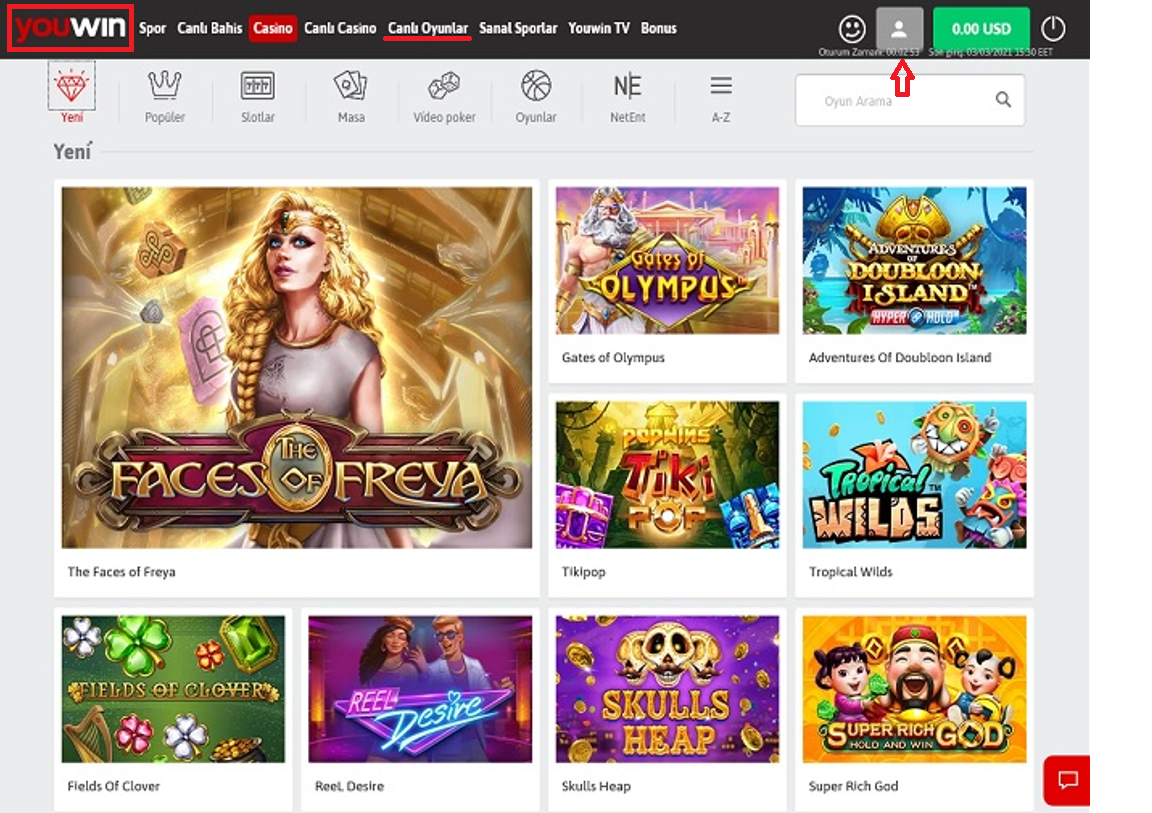Image resolution: width=1152 pixels, height=813 pixels.
Task: Open Canlı Casino in navigation
Action: pyautogui.click(x=340, y=29)
